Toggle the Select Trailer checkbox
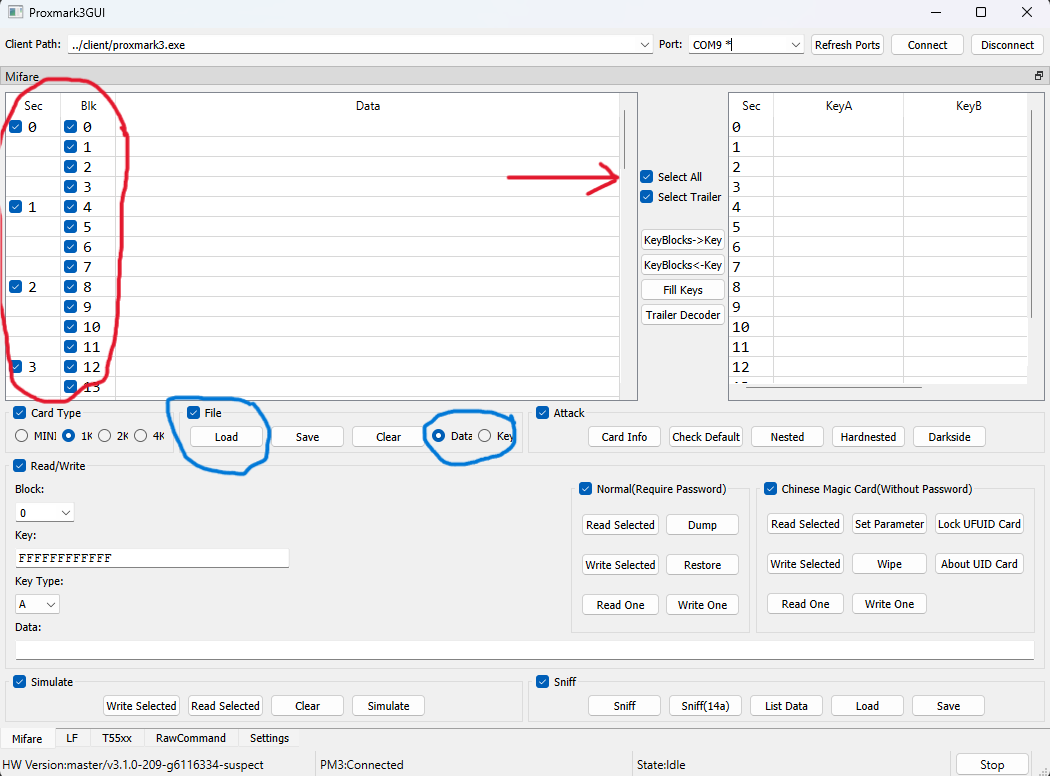The width and height of the screenshot is (1050, 776). coord(646,197)
